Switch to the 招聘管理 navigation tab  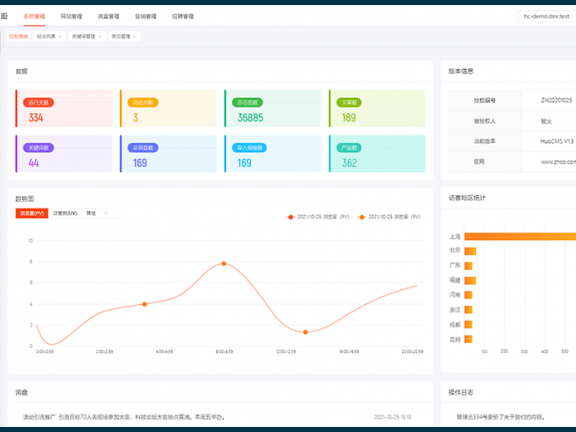pyautogui.click(x=183, y=16)
